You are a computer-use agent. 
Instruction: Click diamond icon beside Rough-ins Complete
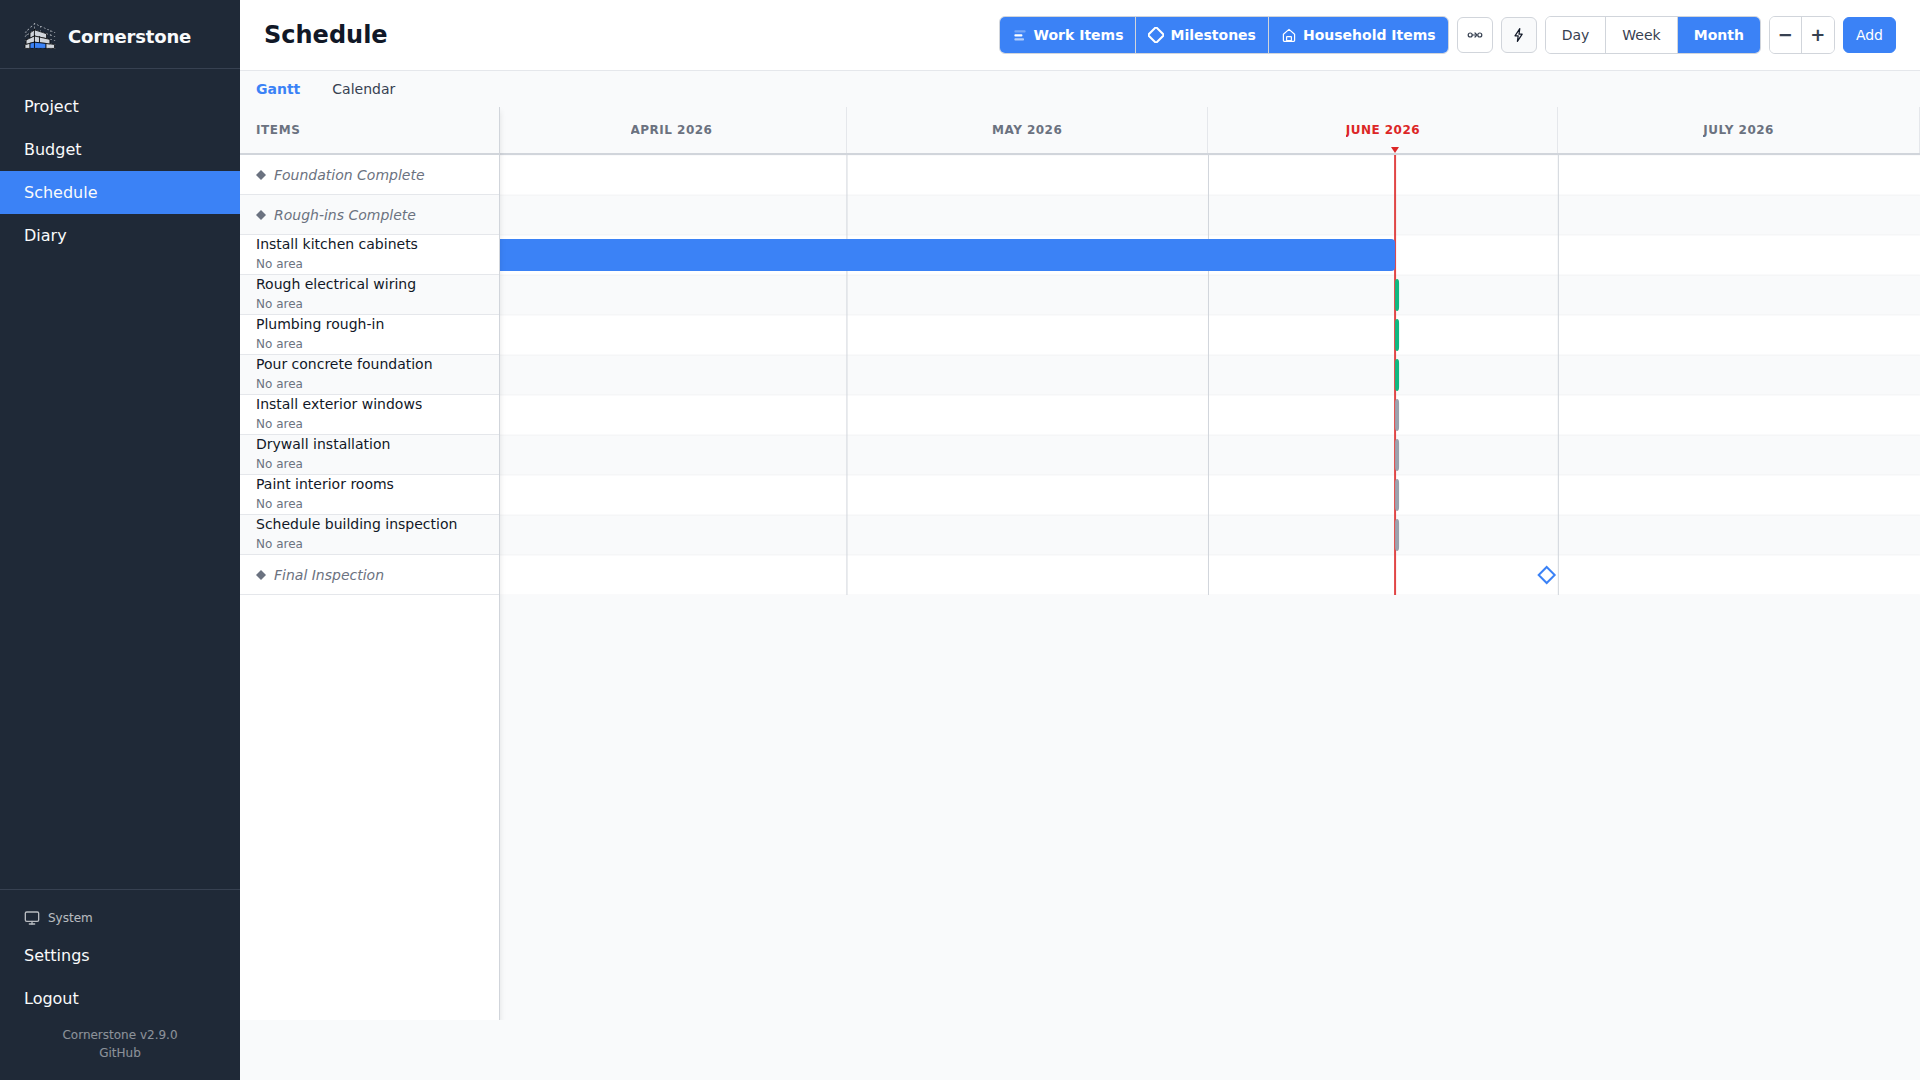point(261,215)
